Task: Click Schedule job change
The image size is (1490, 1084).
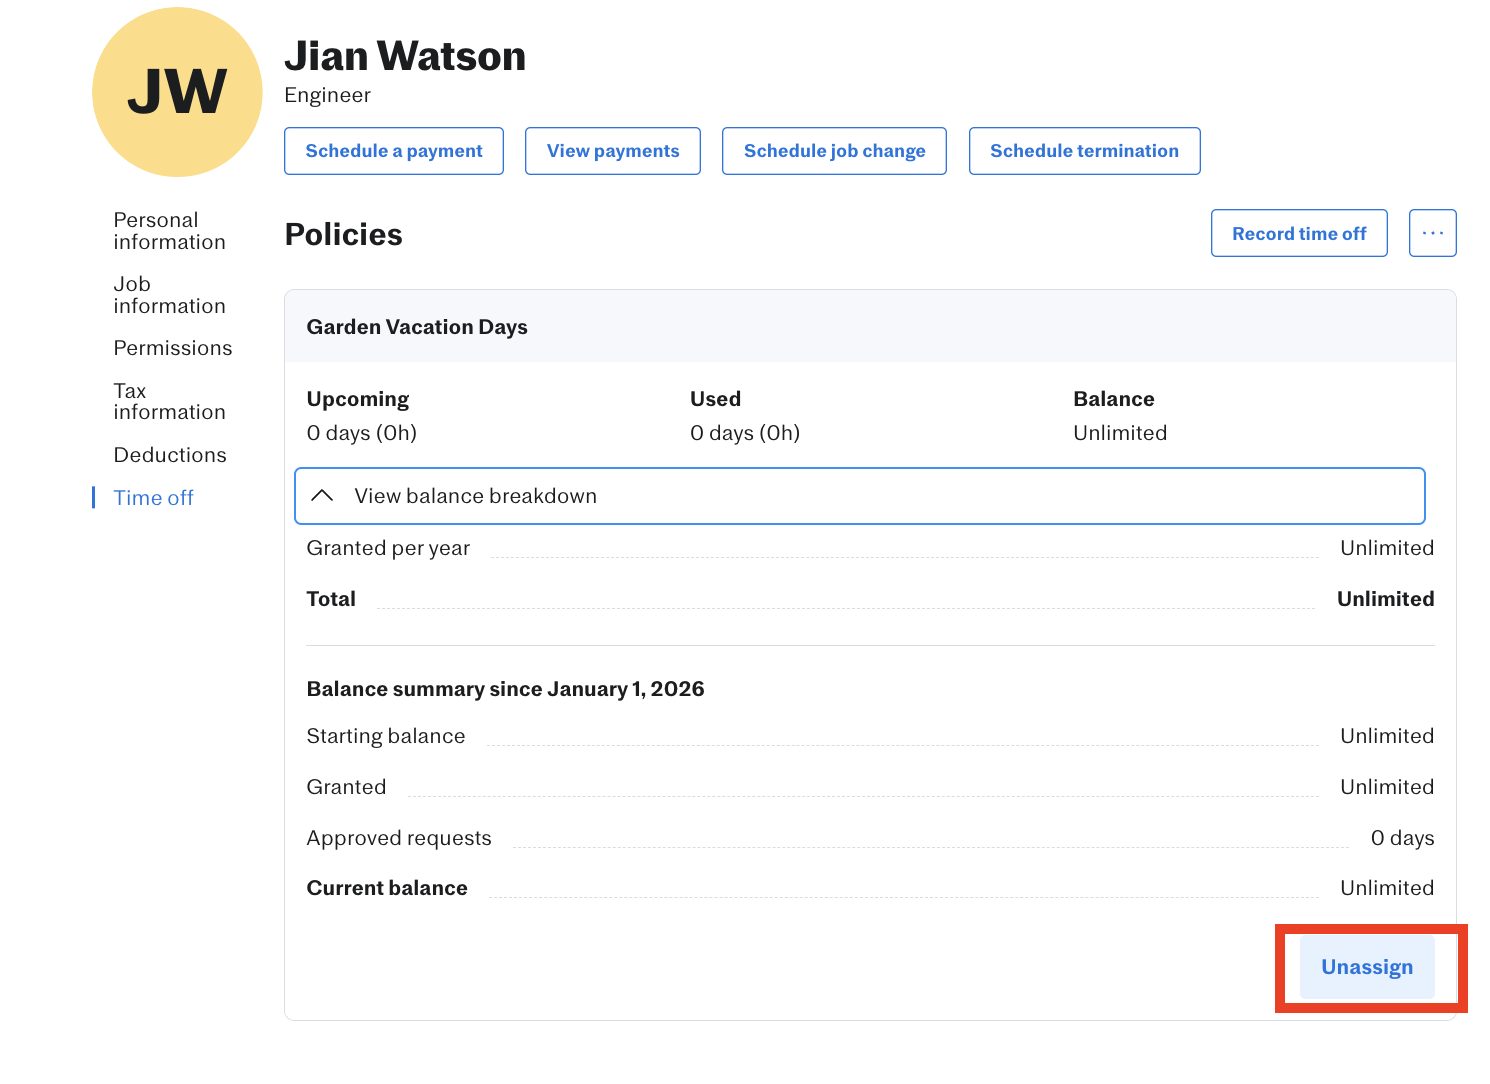Action: pos(834,151)
